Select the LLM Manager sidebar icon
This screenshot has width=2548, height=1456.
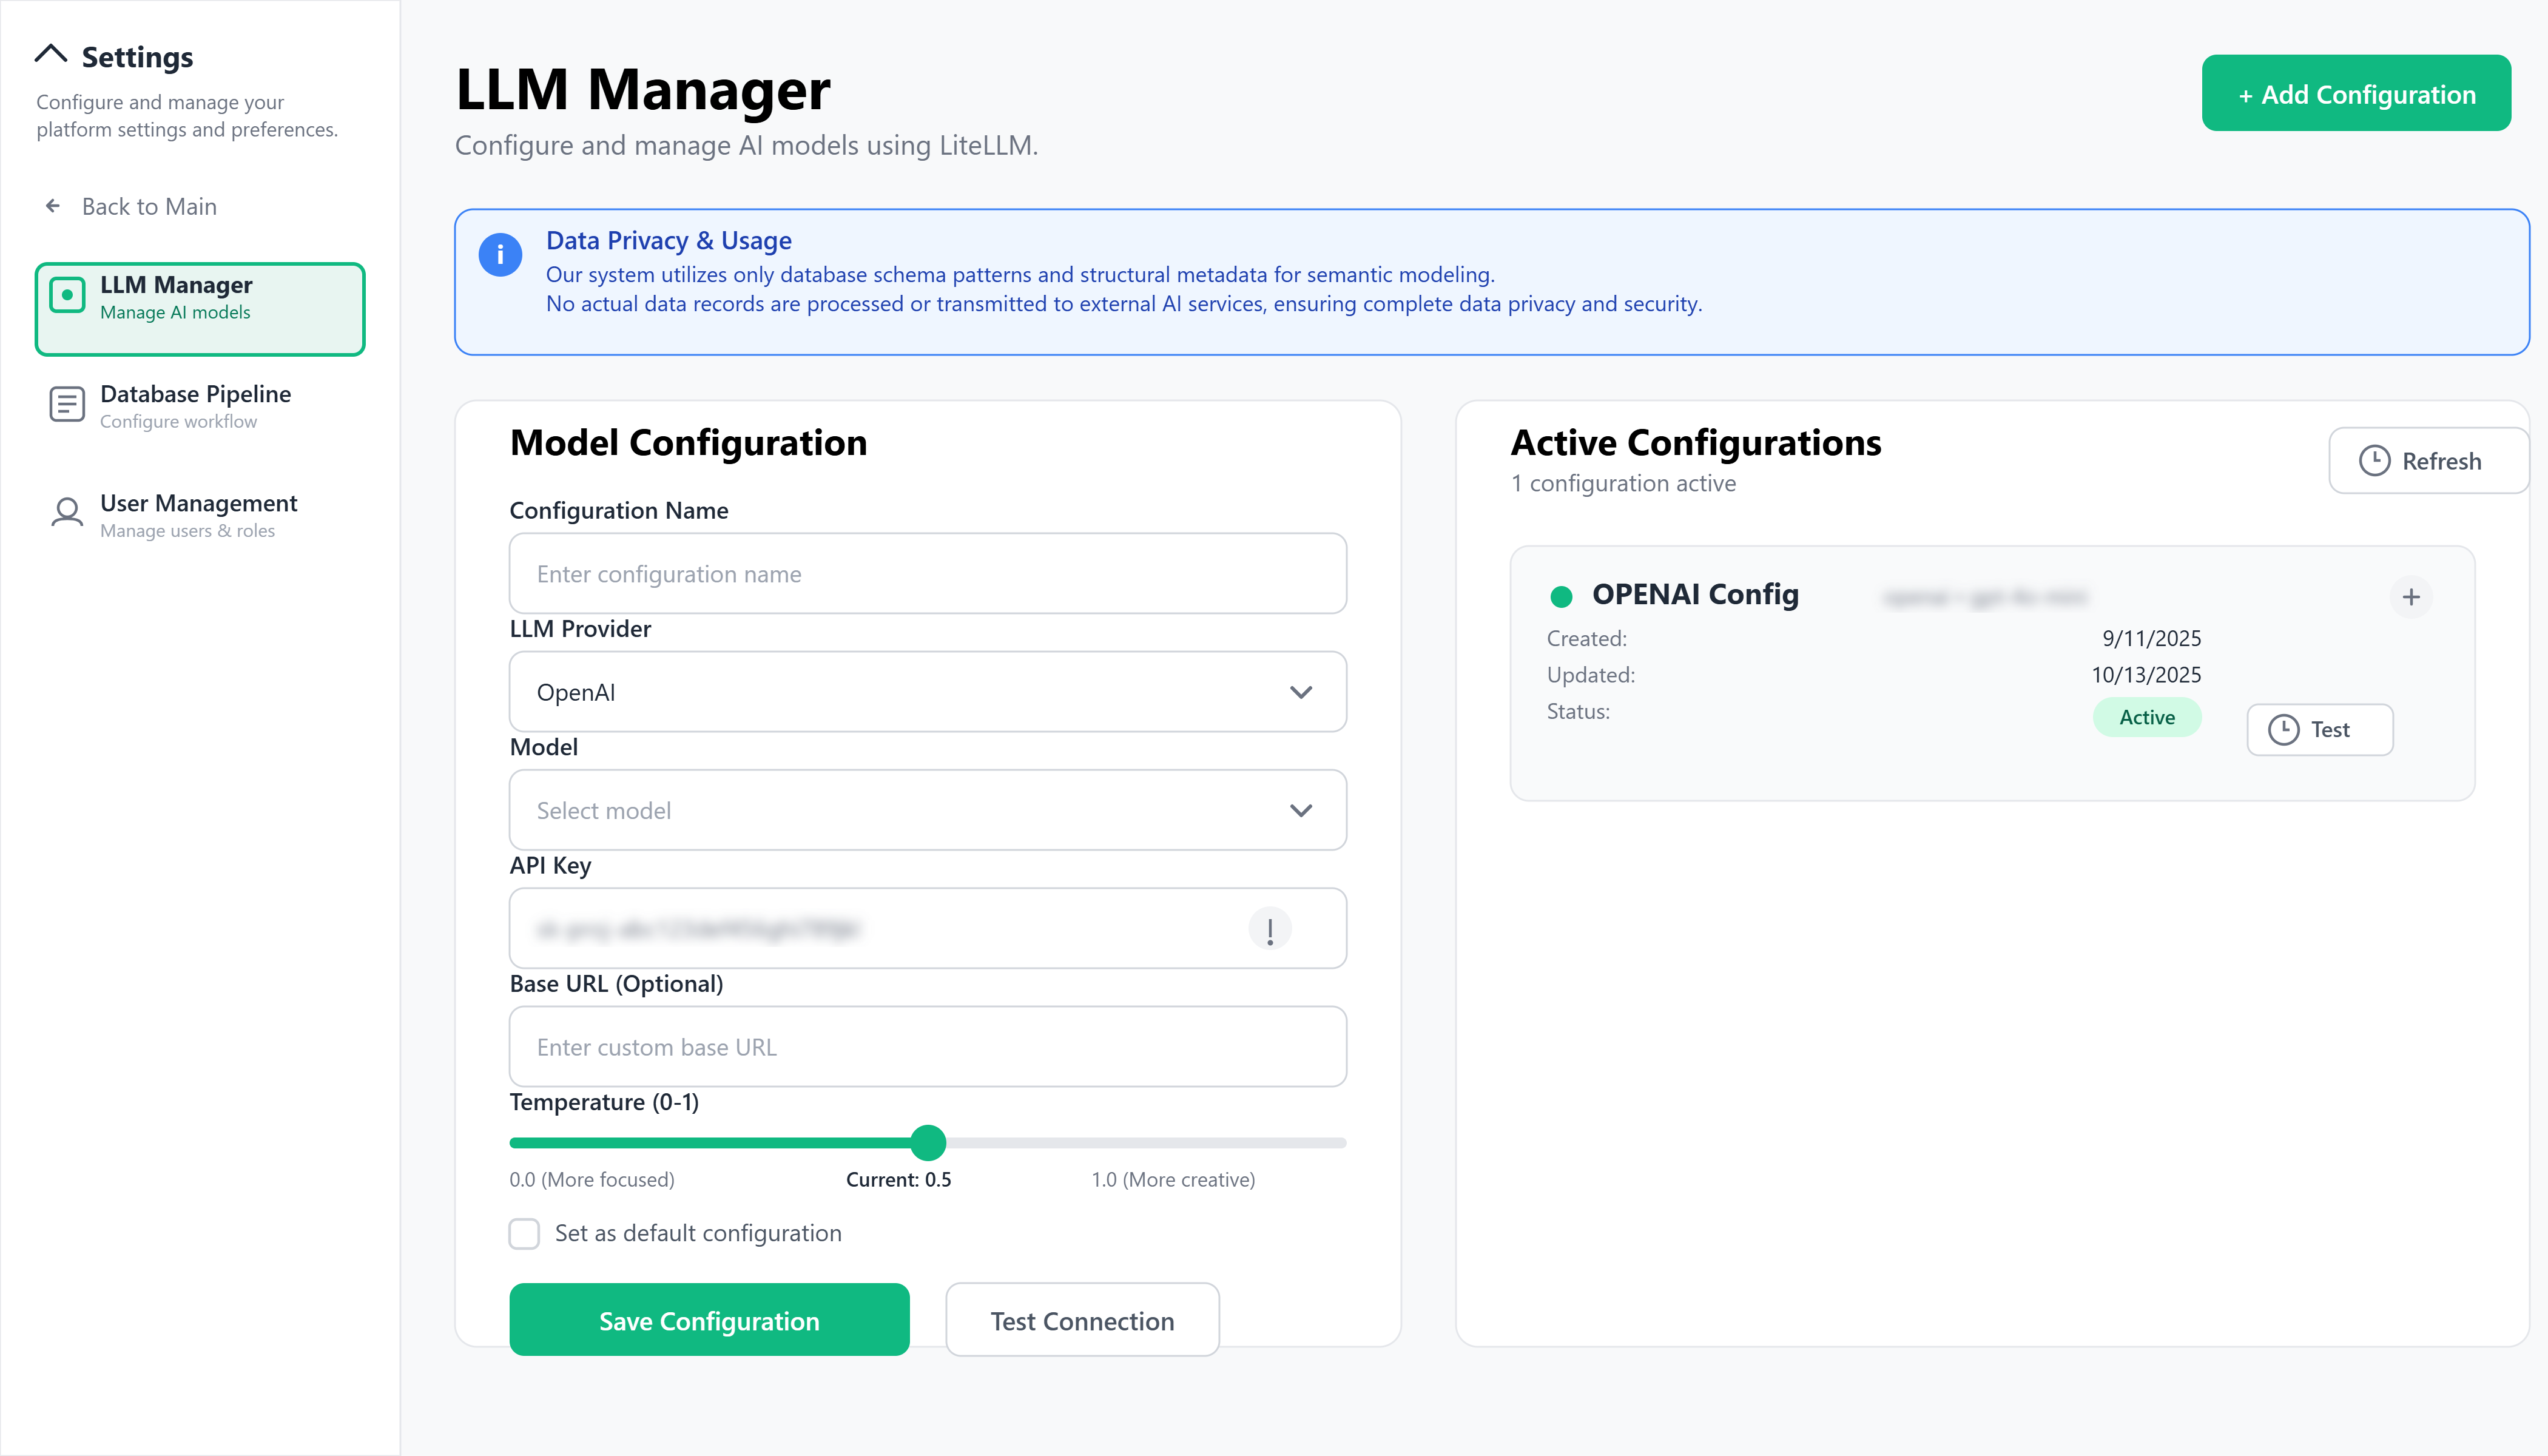click(x=67, y=295)
